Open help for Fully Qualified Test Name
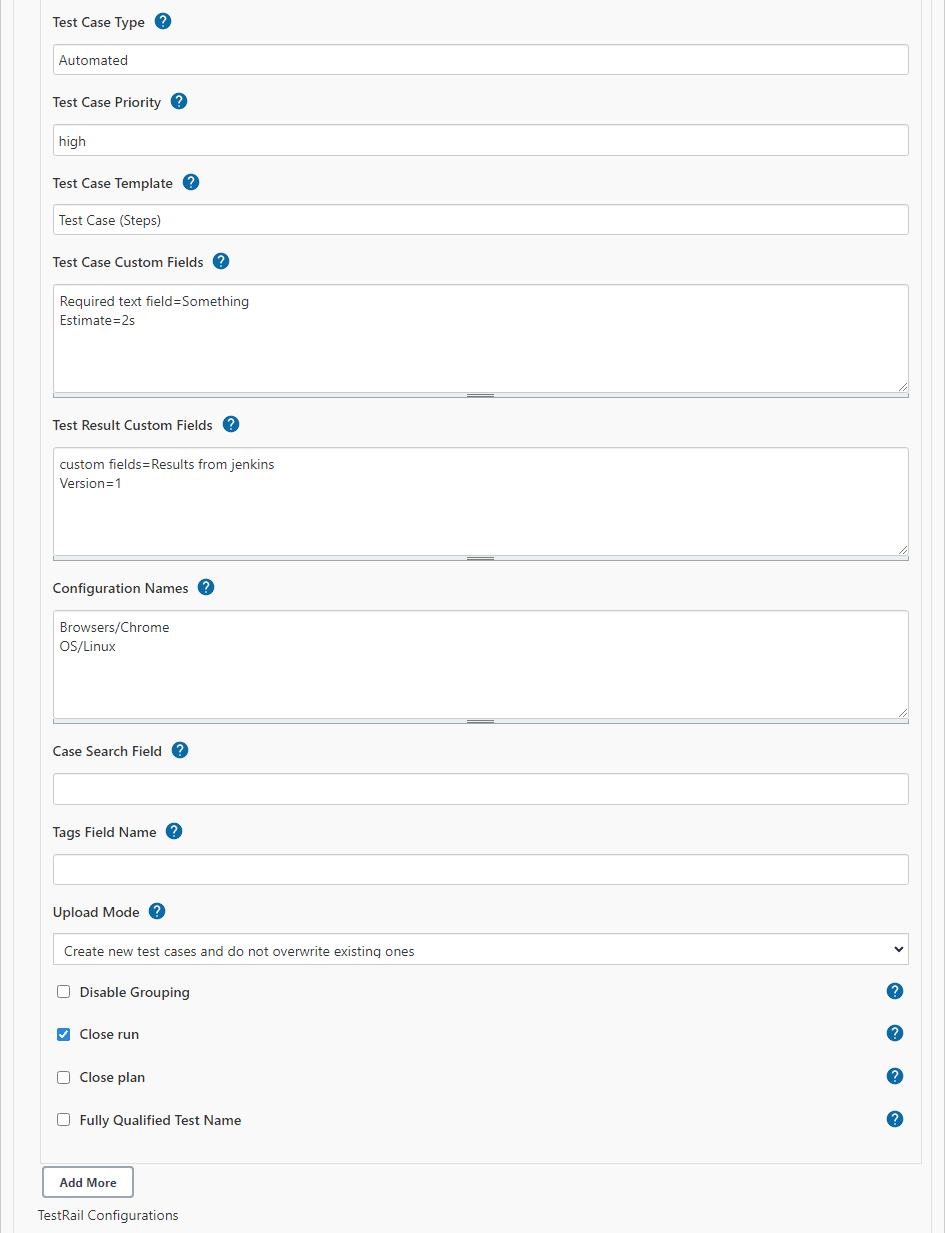945x1233 pixels. pyautogui.click(x=895, y=1119)
